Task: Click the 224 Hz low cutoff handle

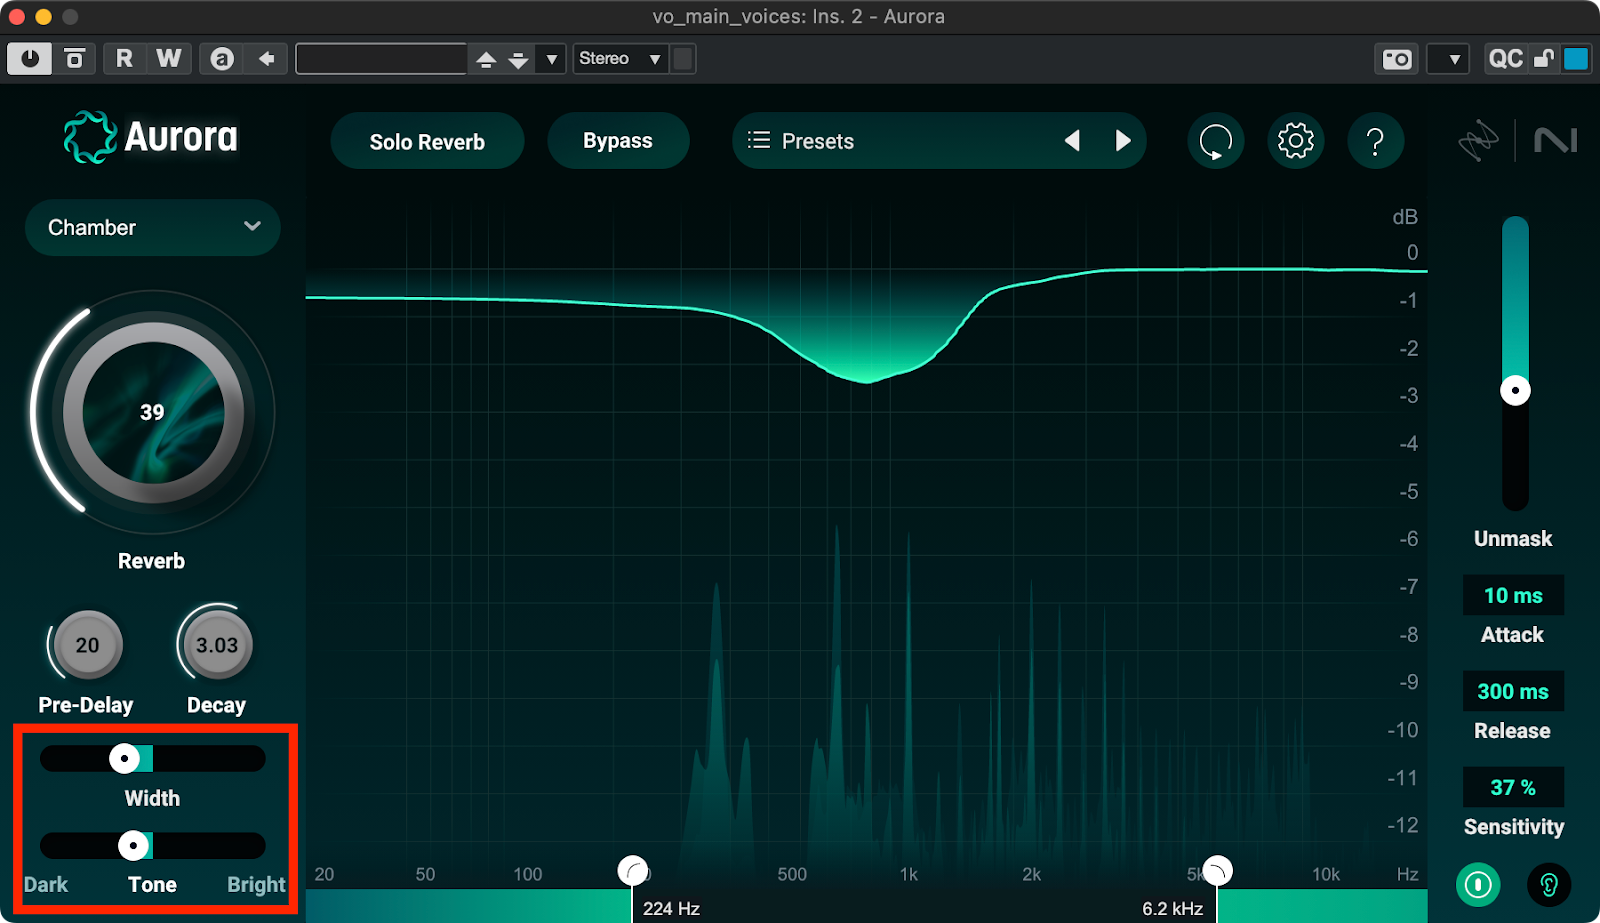Action: click(633, 871)
